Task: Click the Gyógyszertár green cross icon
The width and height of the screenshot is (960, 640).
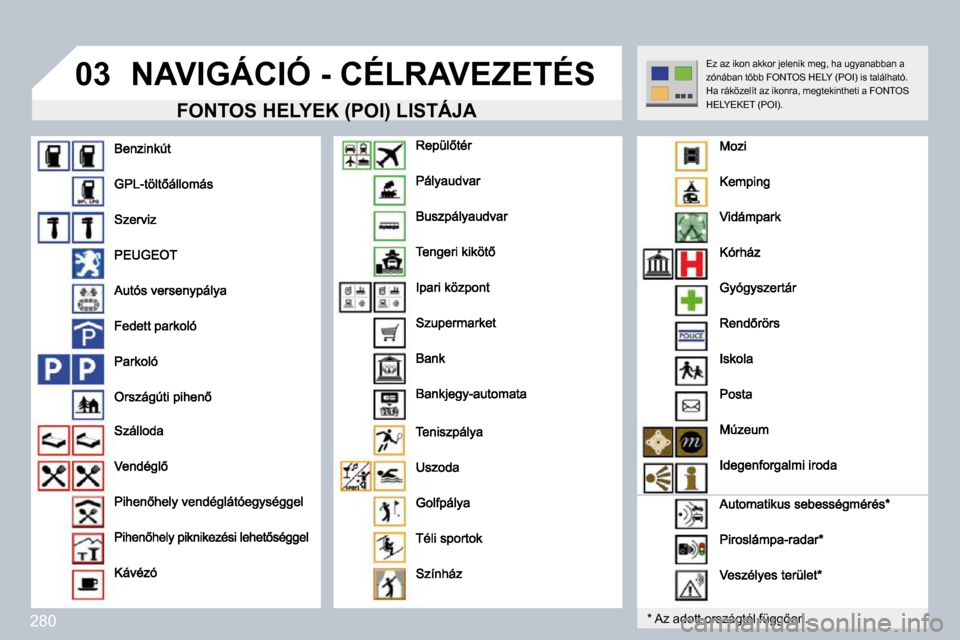Action: (x=691, y=300)
